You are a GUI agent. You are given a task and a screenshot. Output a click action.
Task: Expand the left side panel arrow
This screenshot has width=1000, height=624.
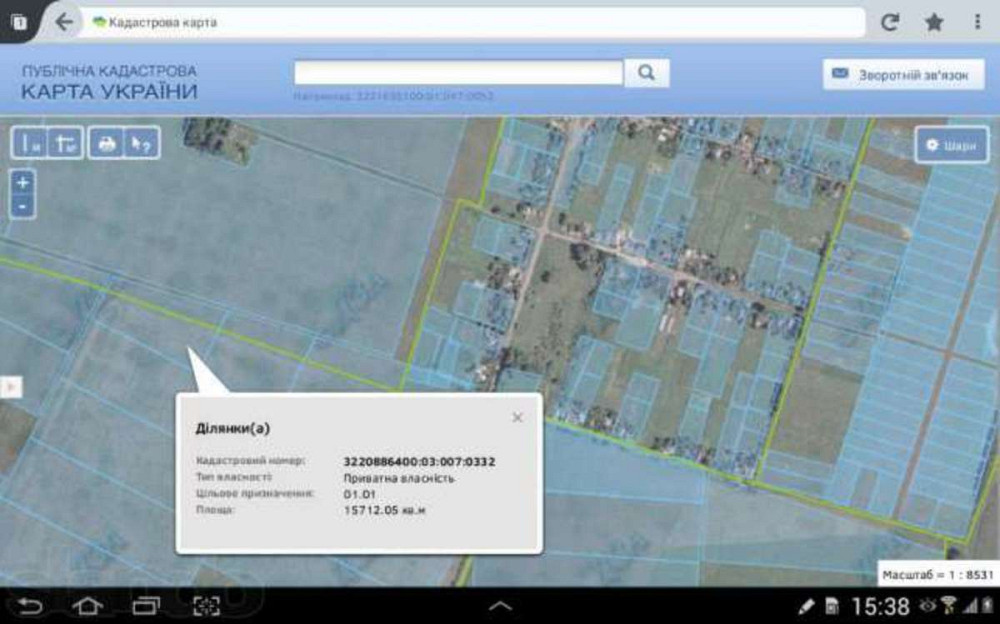click(x=11, y=386)
